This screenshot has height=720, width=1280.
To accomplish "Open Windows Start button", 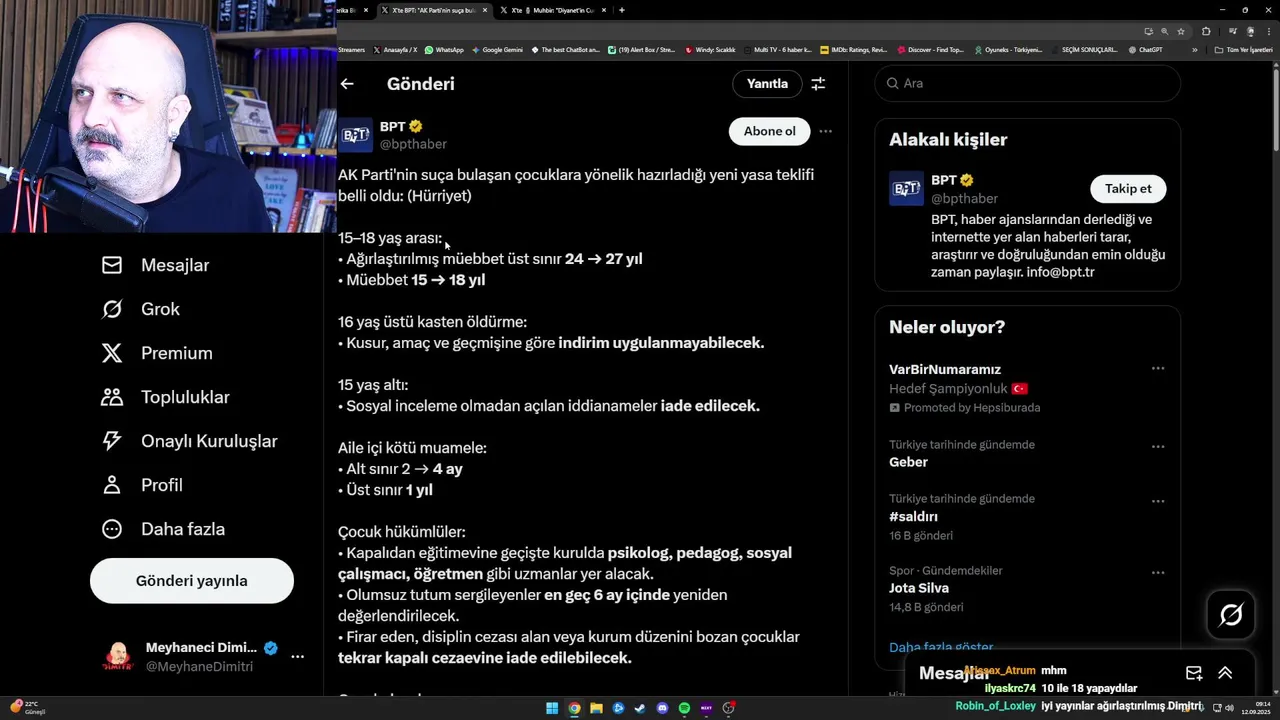I will pyautogui.click(x=552, y=708).
